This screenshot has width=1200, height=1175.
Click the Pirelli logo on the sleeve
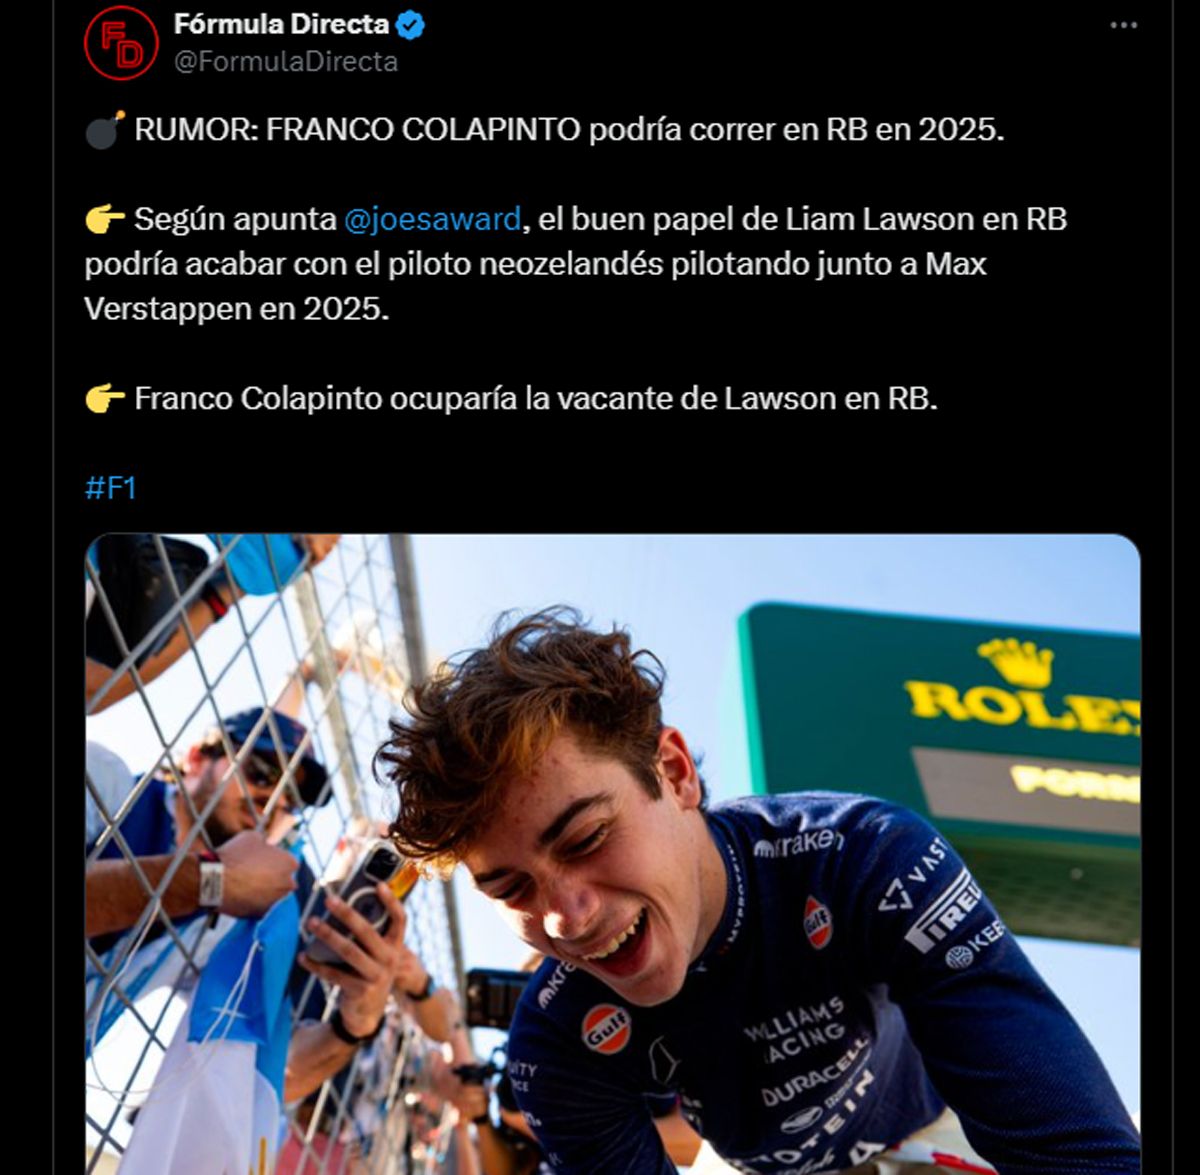coord(940,910)
